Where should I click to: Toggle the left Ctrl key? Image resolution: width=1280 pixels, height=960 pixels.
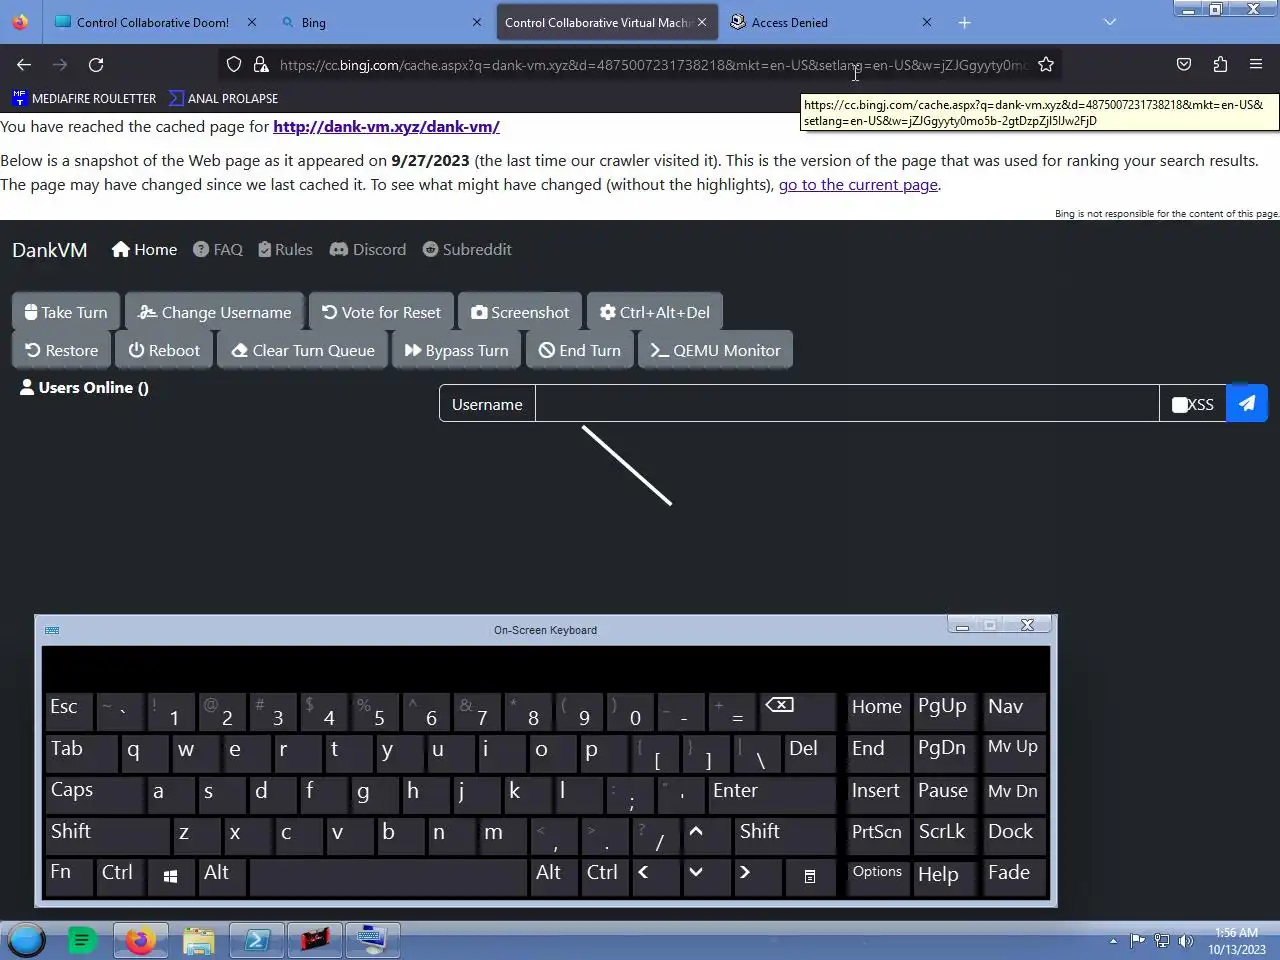[x=120, y=875]
